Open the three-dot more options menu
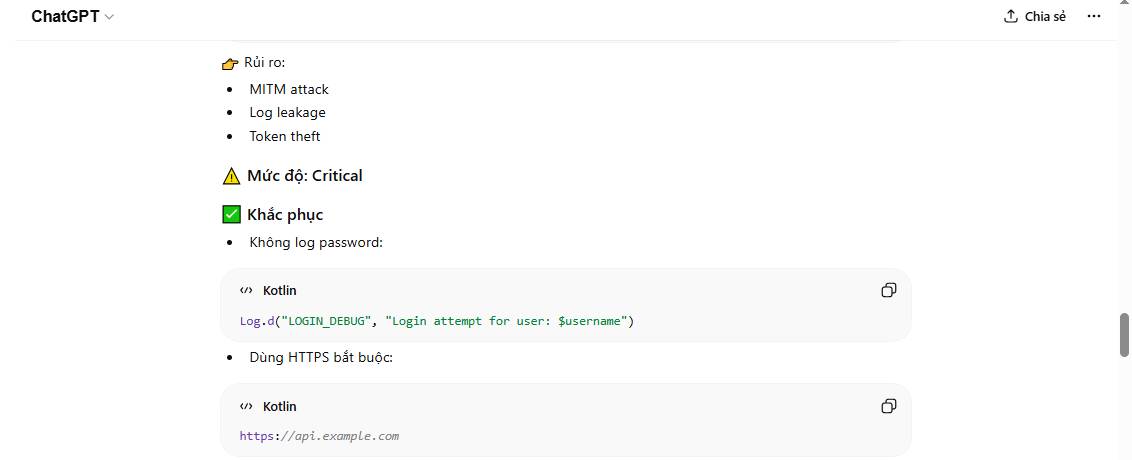1132x460 pixels. tap(1094, 17)
